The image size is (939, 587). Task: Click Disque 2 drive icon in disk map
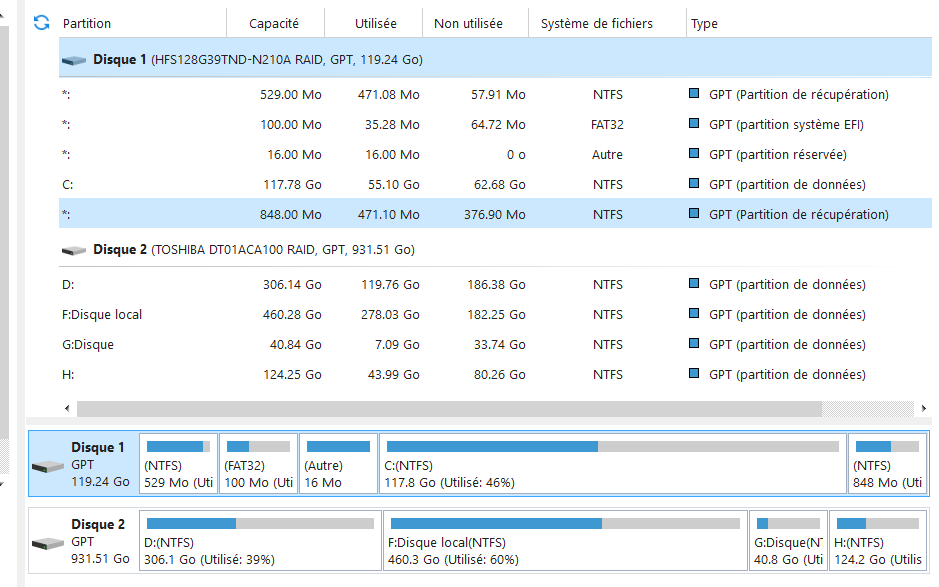48,543
